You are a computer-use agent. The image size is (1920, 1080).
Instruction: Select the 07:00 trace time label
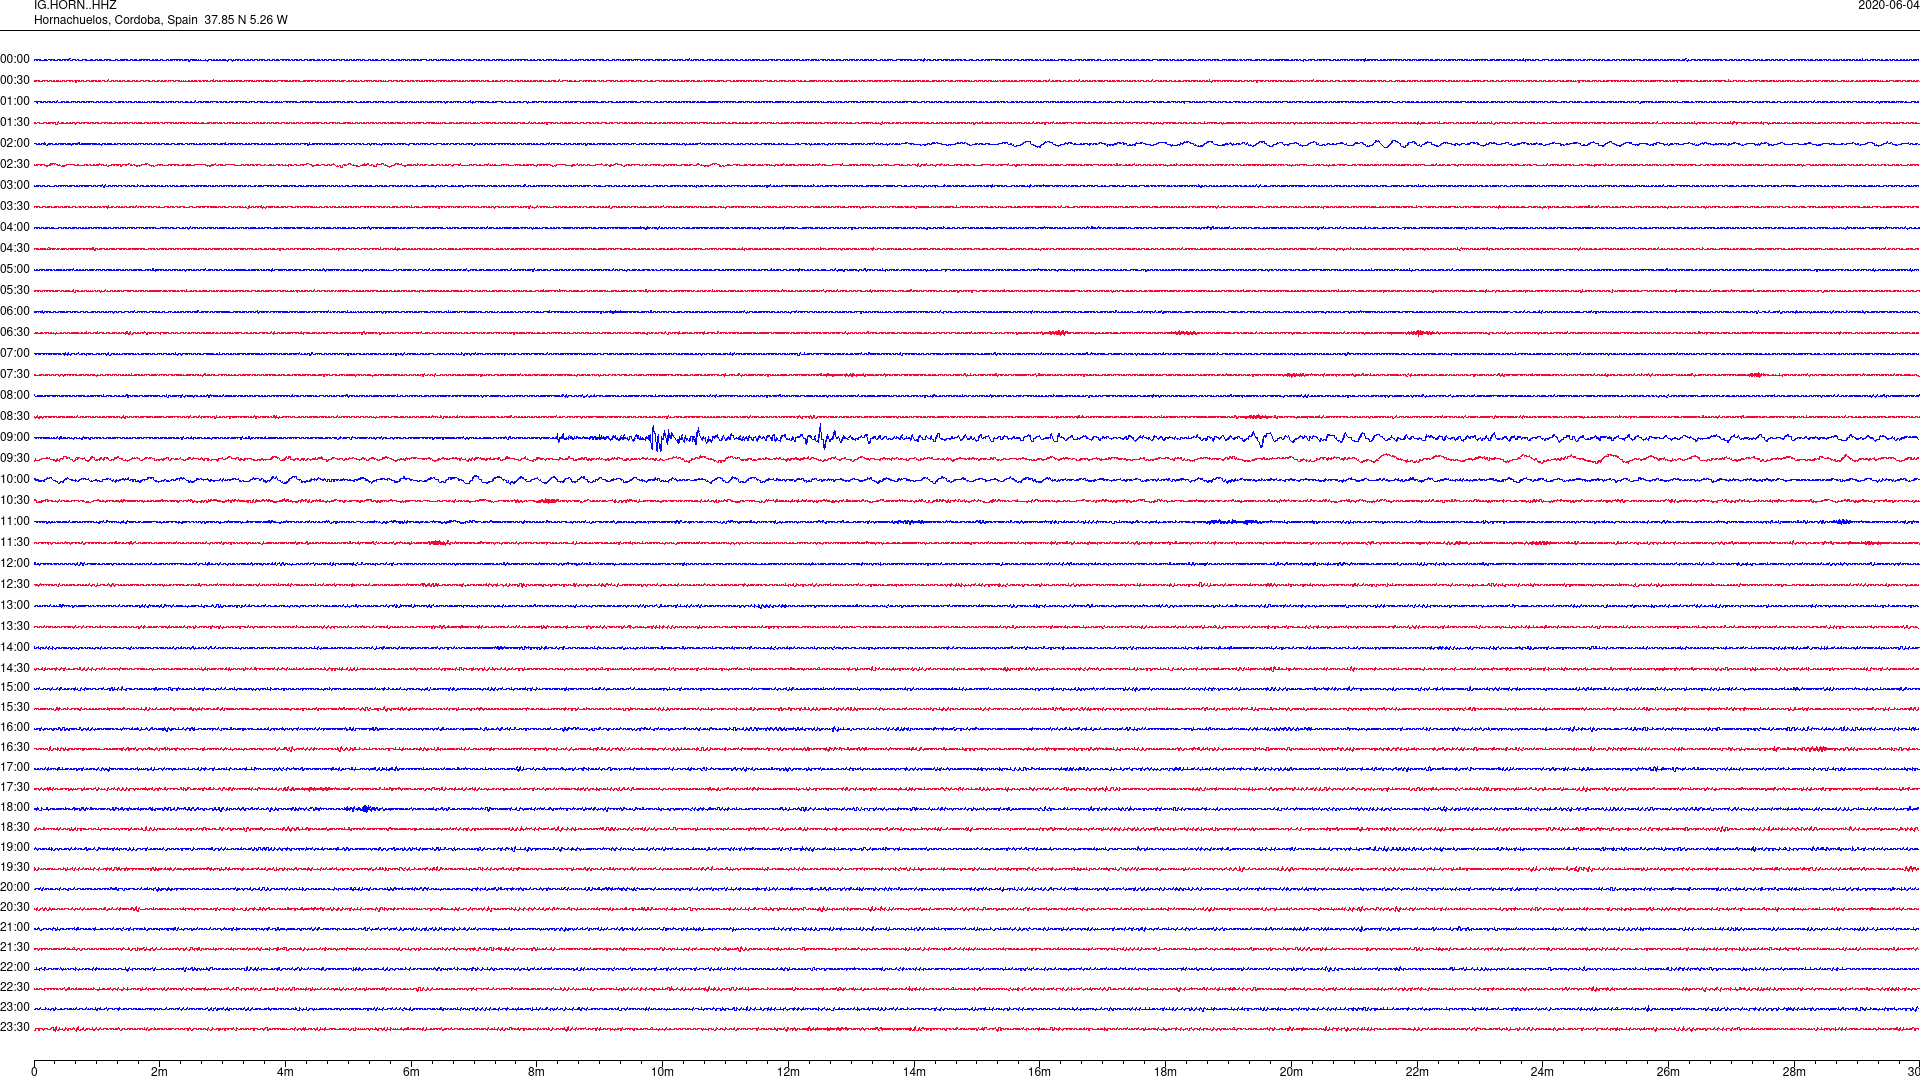click(15, 353)
